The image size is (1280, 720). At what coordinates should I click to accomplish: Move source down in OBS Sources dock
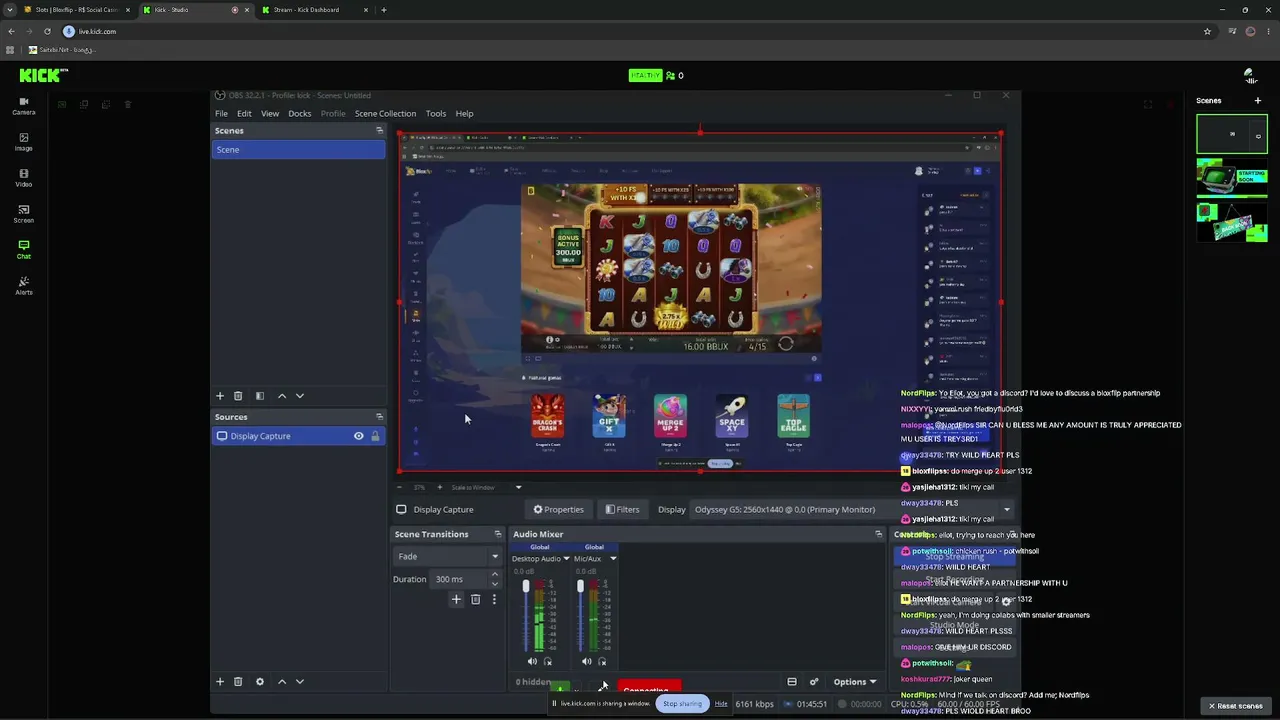pos(299,682)
